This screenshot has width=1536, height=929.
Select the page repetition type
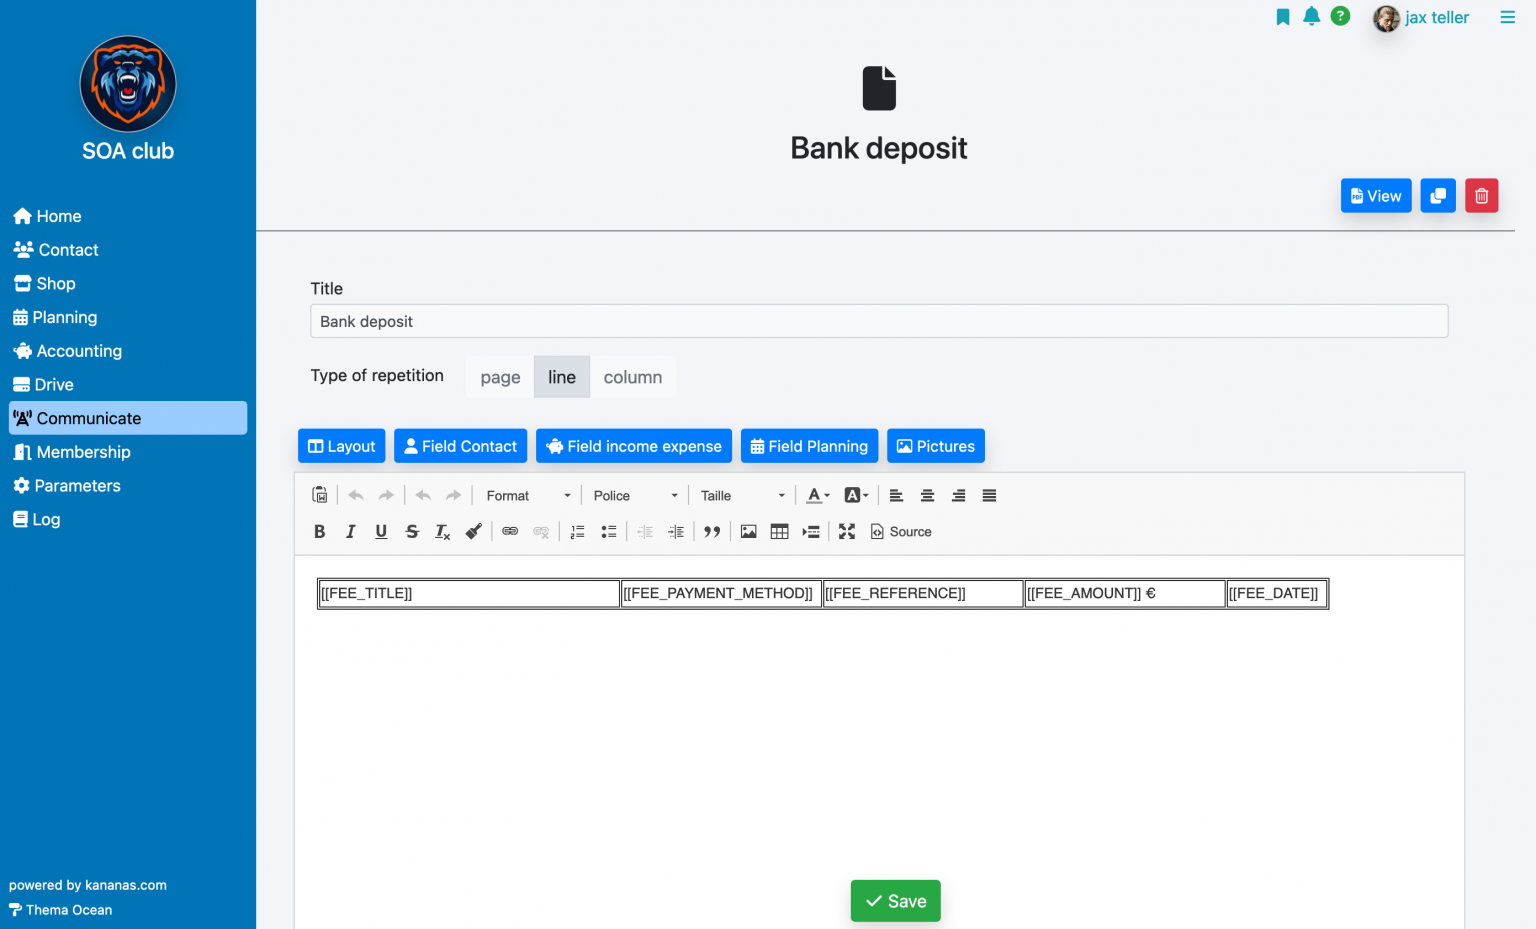(500, 377)
